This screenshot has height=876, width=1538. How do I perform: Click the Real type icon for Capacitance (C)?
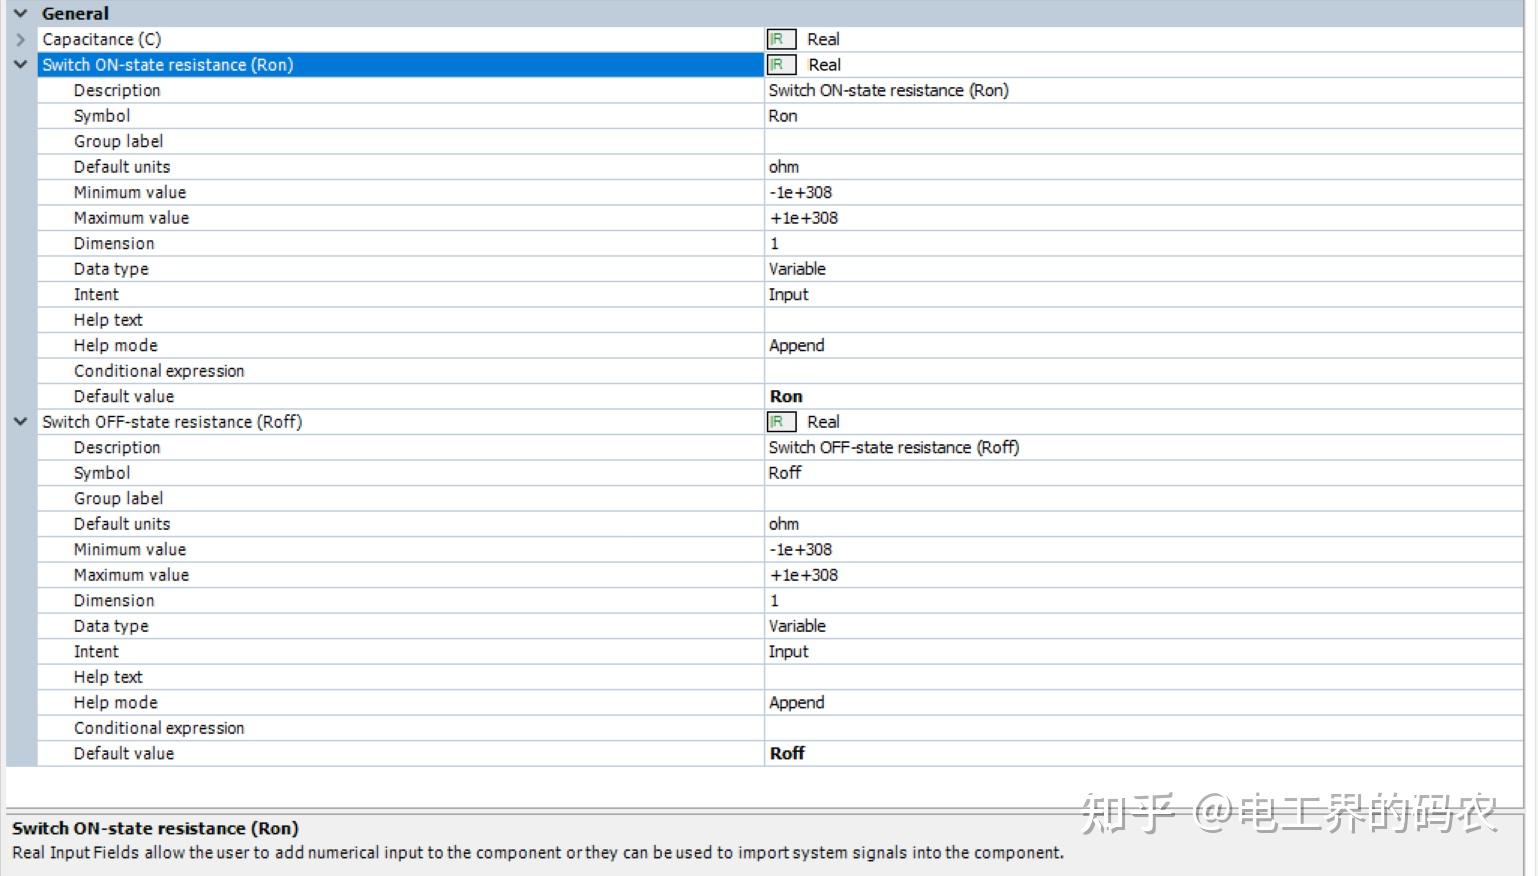pyautogui.click(x=780, y=39)
